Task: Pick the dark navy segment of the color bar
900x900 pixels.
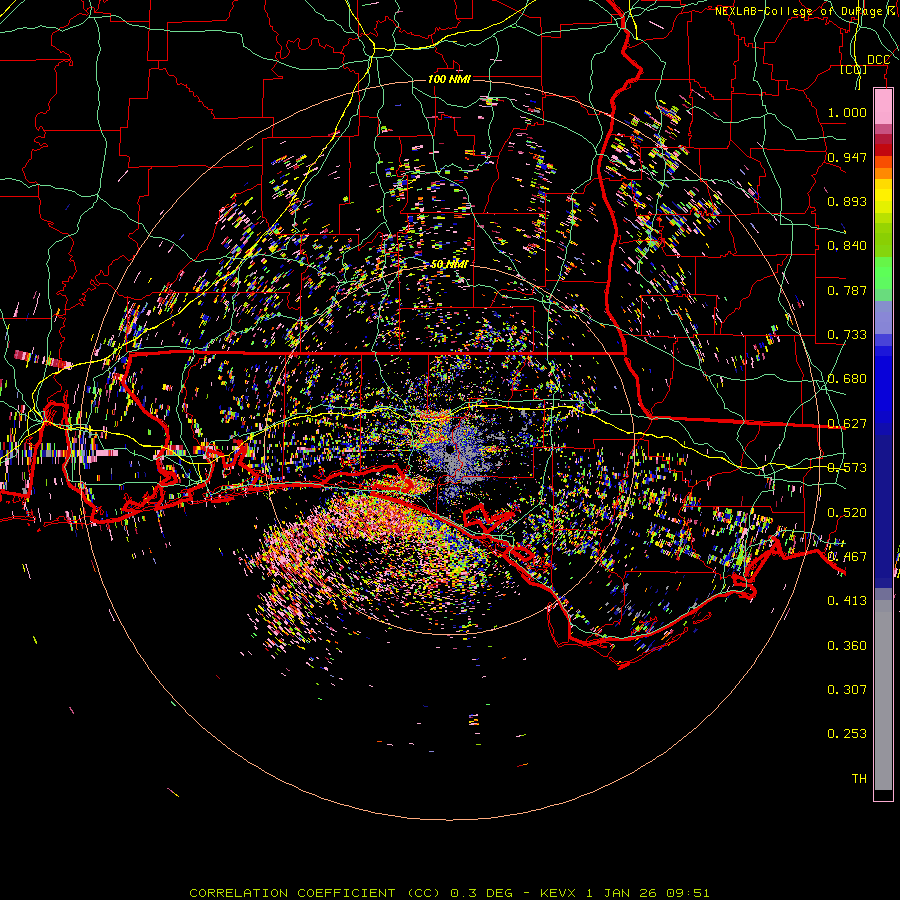Action: coord(883,505)
